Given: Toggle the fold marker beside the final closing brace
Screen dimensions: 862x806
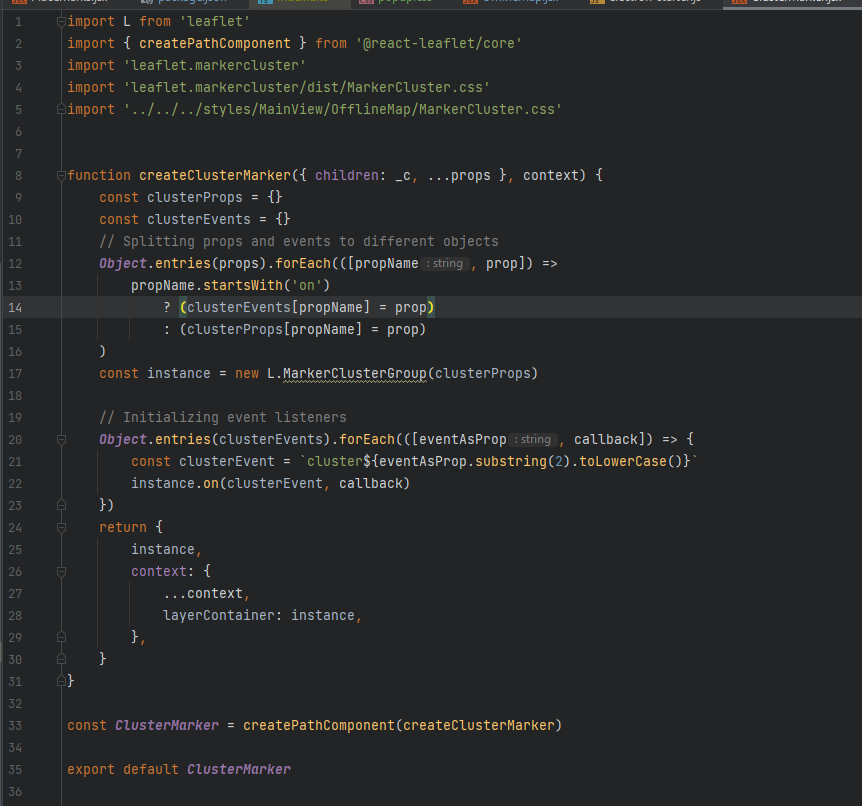Looking at the screenshot, I should click(x=61, y=681).
